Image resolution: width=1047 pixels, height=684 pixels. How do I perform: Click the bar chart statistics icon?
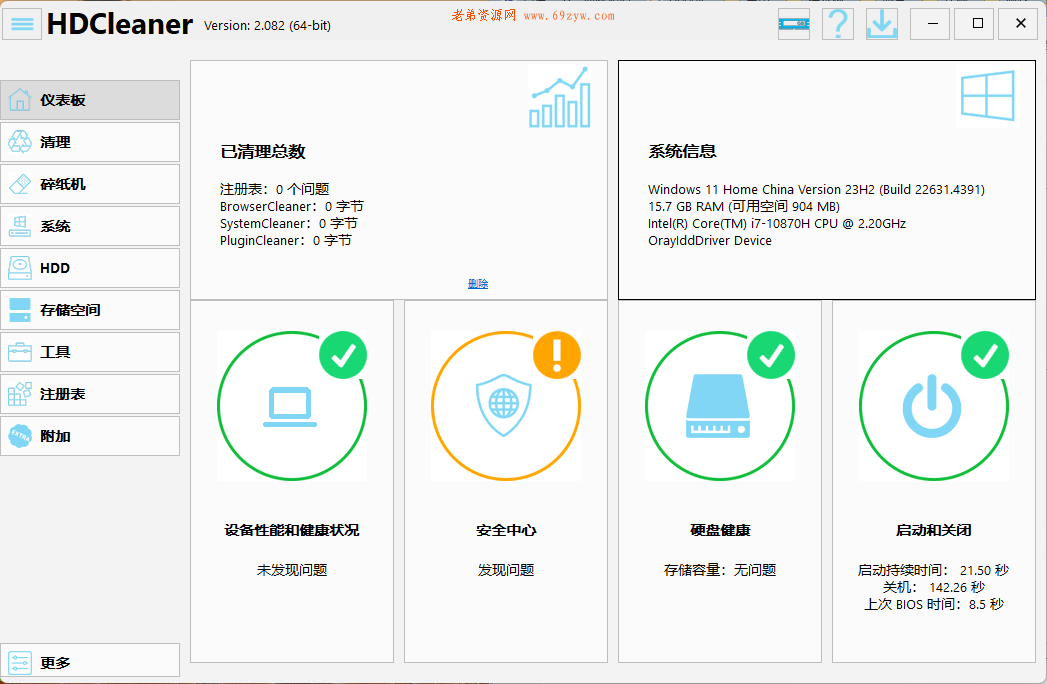point(560,97)
